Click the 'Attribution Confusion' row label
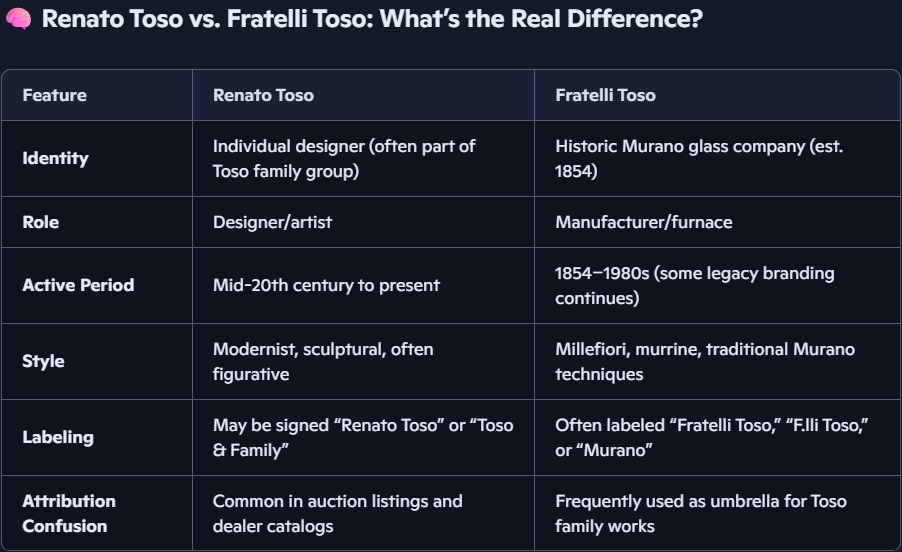 click(69, 513)
